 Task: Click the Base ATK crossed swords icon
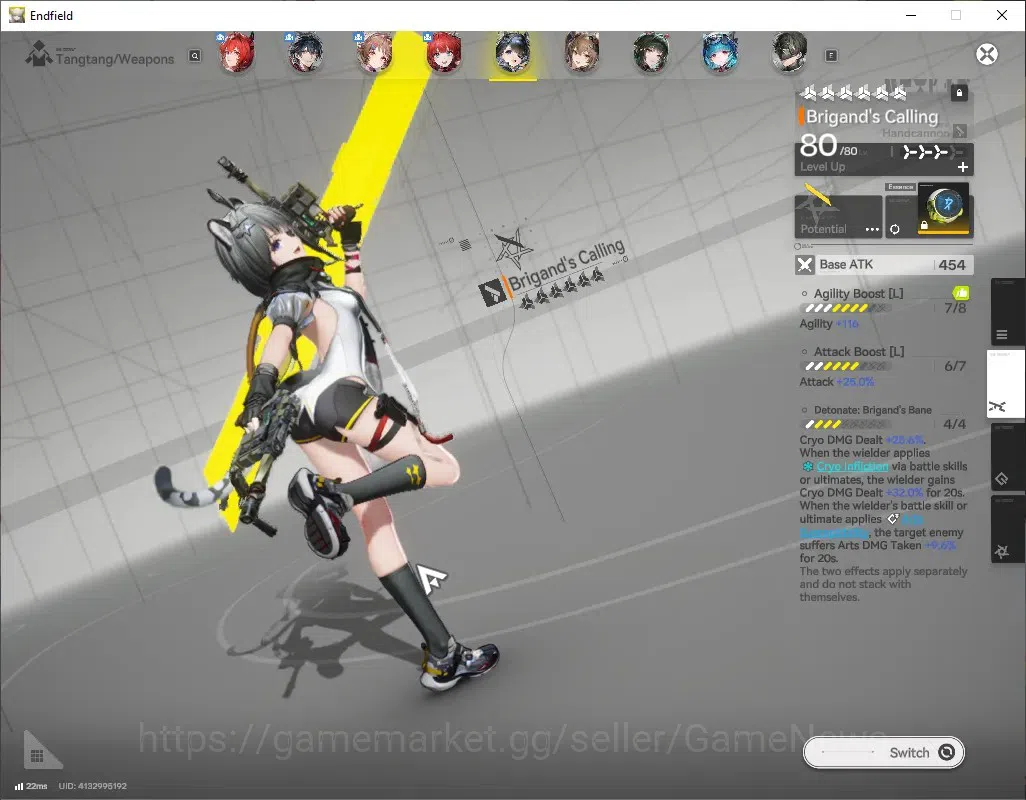click(805, 265)
